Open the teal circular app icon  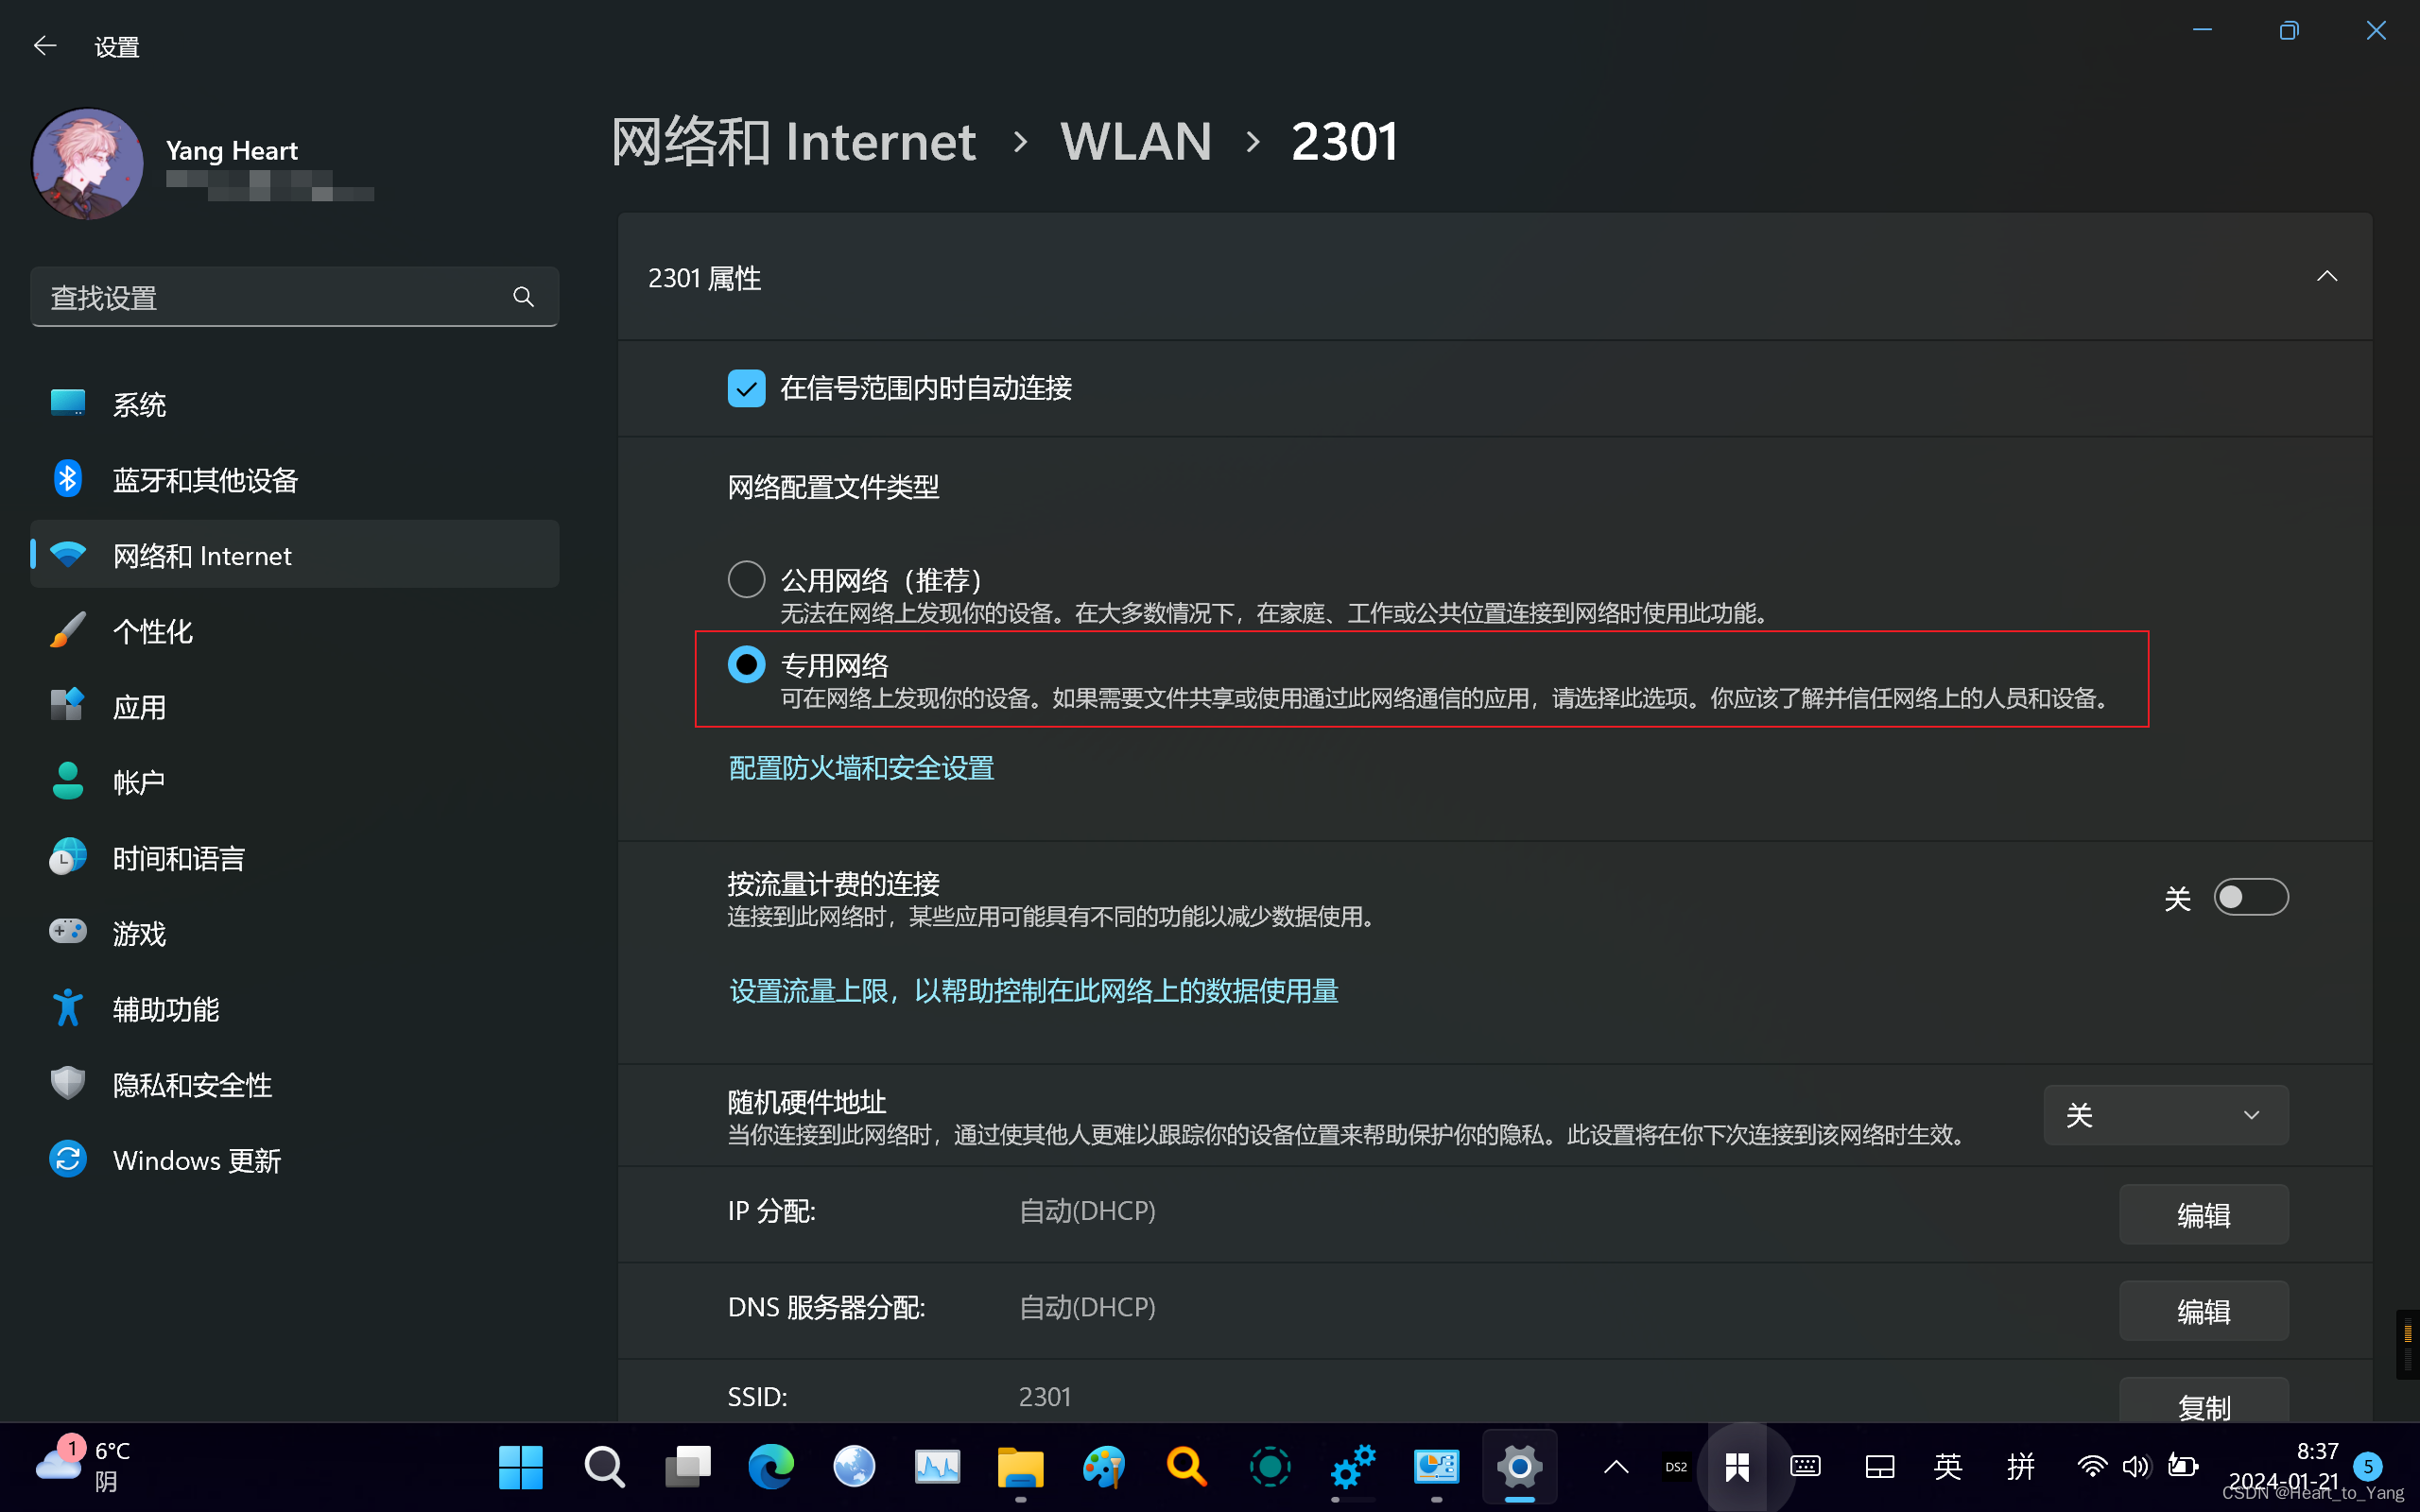point(1270,1467)
